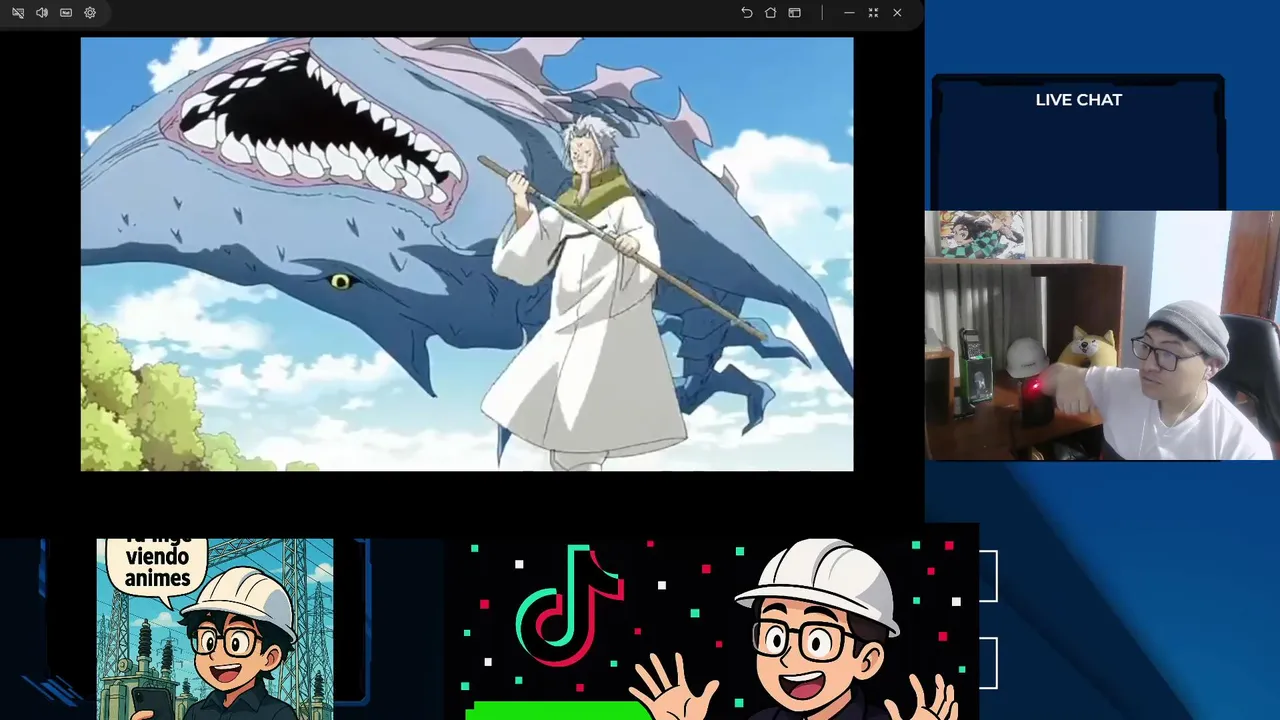Minimize the mirroring window
This screenshot has height=720, width=1280.
coord(849,13)
